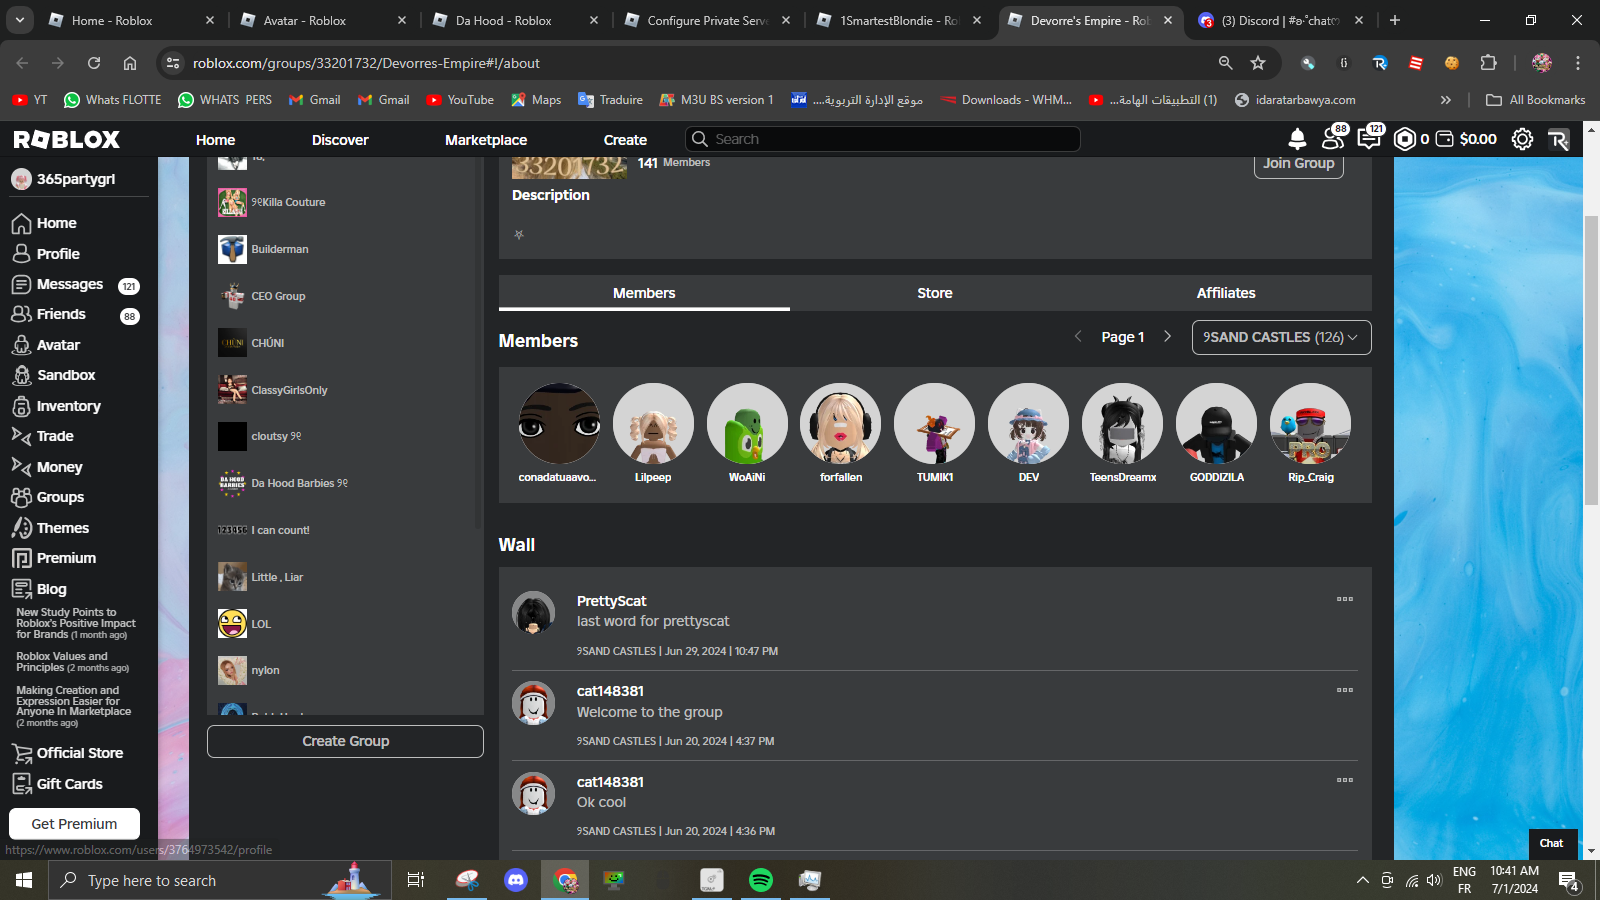Open PrettyScat's profile link on the wall
This screenshot has width=1600, height=900.
click(x=612, y=601)
